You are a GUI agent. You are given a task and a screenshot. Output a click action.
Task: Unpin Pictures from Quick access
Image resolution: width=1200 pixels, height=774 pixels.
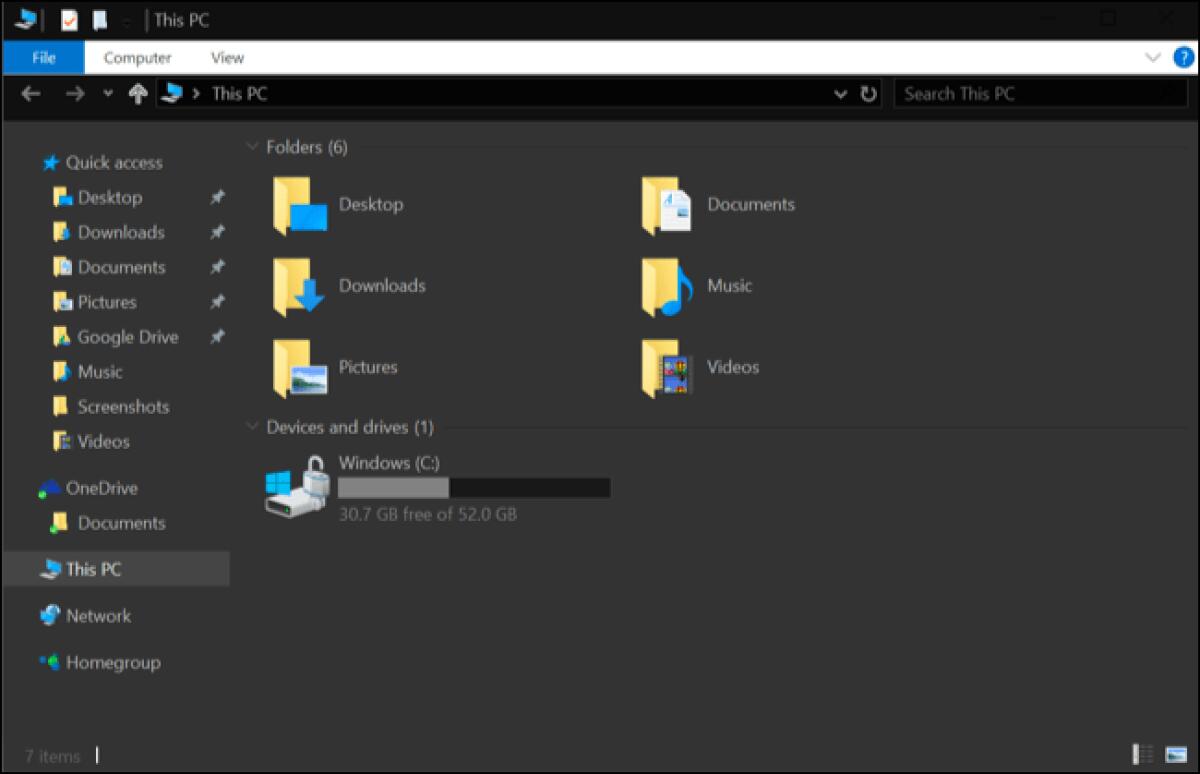pos(218,302)
